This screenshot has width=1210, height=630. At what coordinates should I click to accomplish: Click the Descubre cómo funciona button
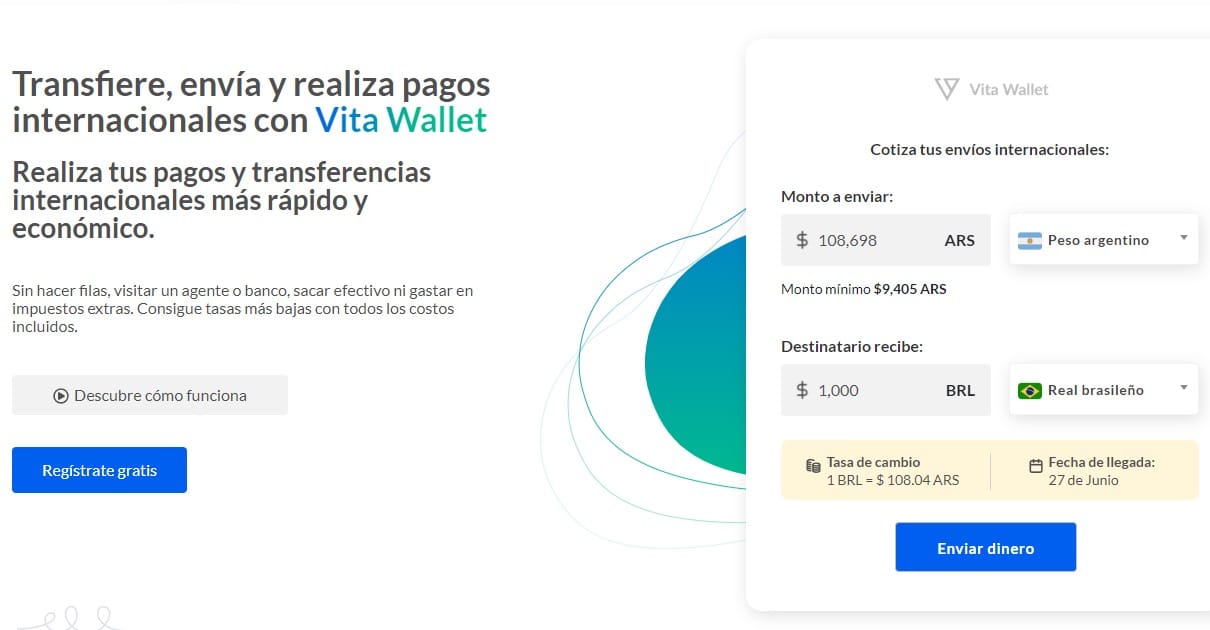[x=150, y=395]
